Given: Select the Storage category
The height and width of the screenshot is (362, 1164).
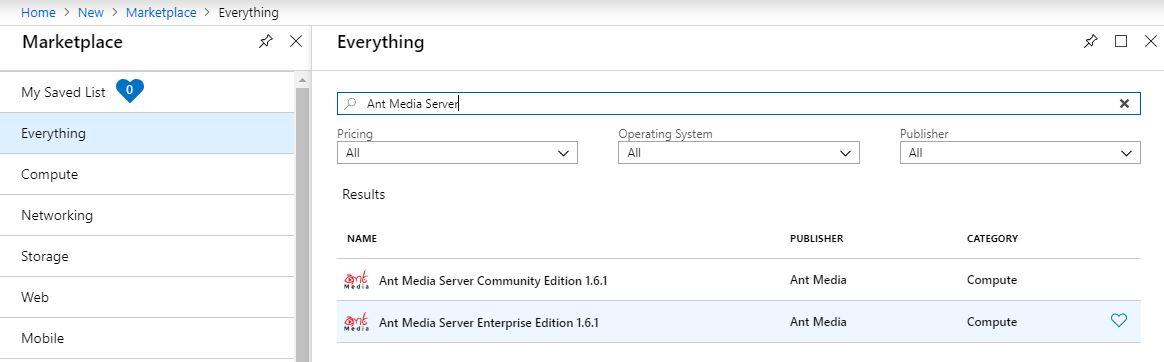Looking at the screenshot, I should point(147,256).
